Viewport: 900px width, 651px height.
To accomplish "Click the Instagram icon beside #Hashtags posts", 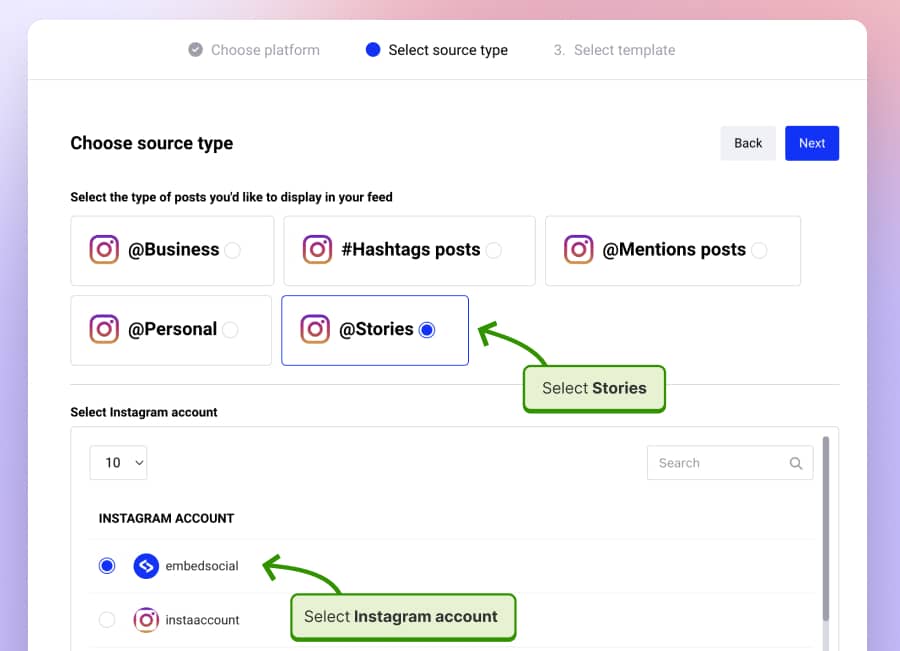I will 317,250.
